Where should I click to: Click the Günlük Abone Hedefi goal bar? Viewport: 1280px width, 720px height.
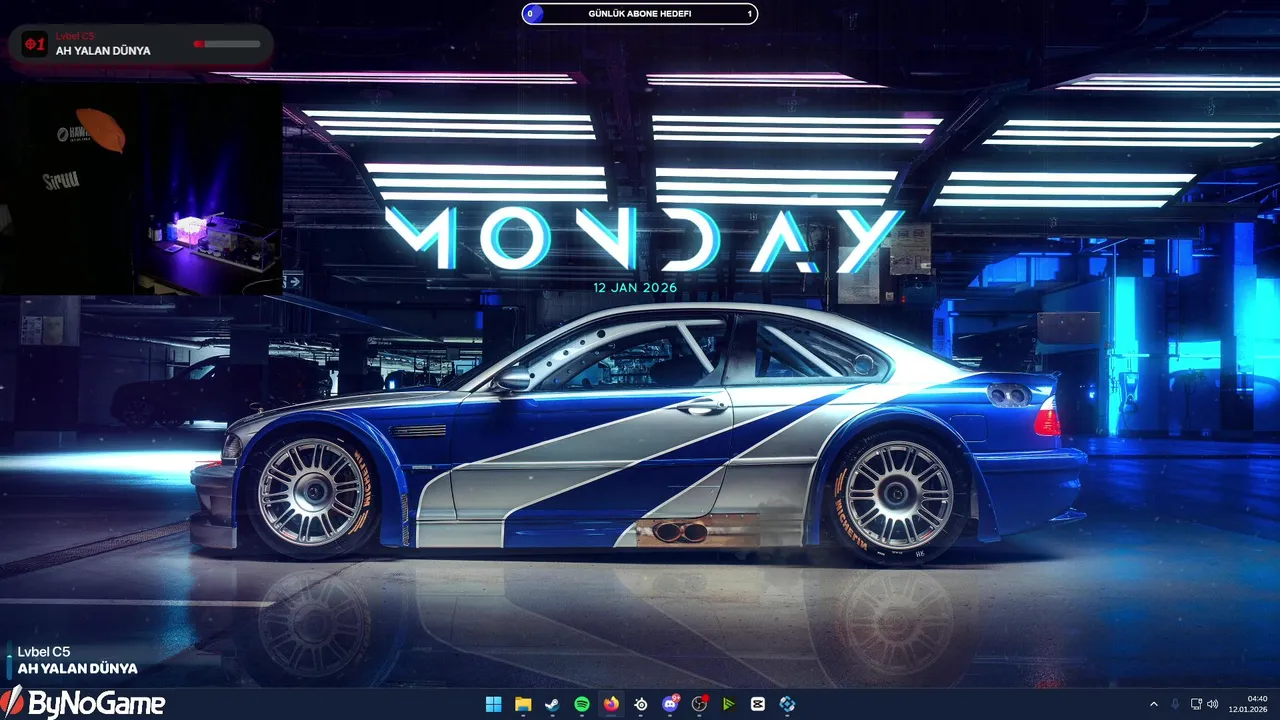[640, 14]
